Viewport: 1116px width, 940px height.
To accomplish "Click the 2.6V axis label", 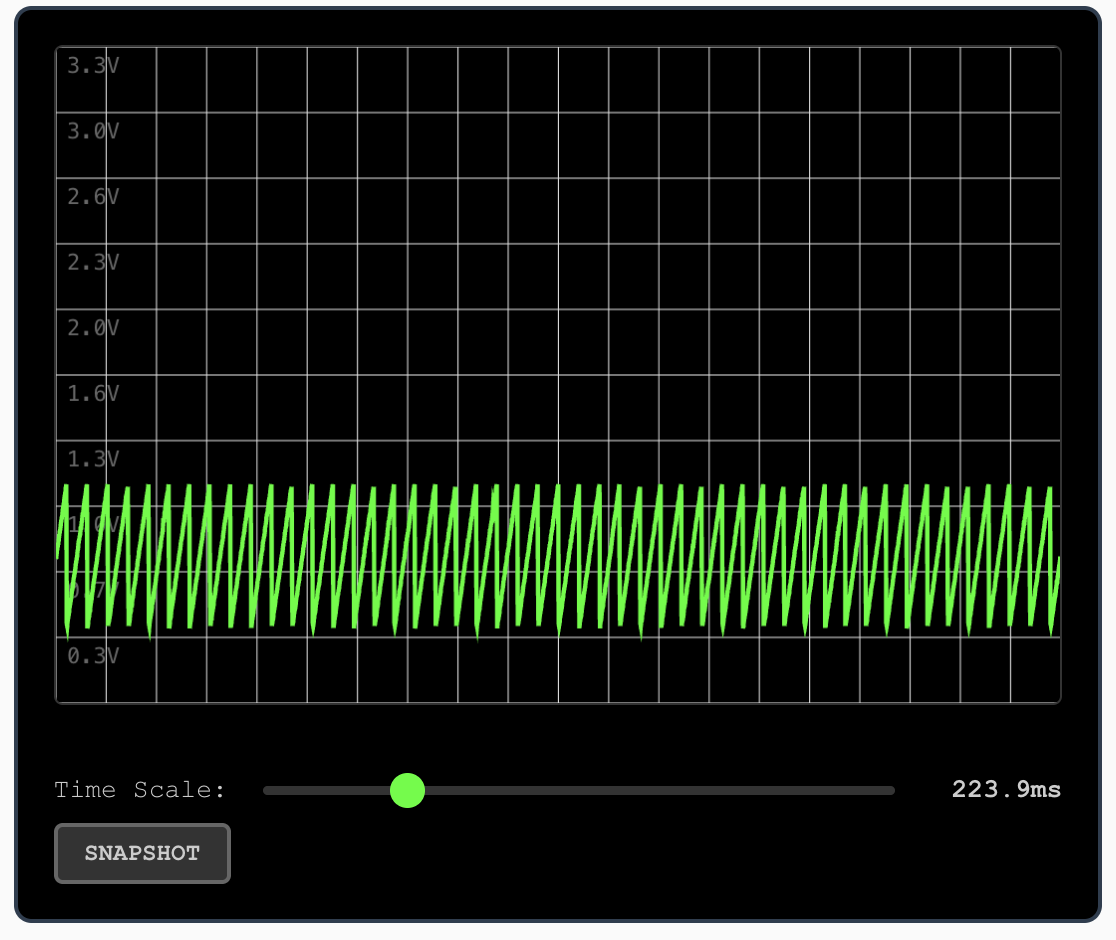I will (93, 196).
